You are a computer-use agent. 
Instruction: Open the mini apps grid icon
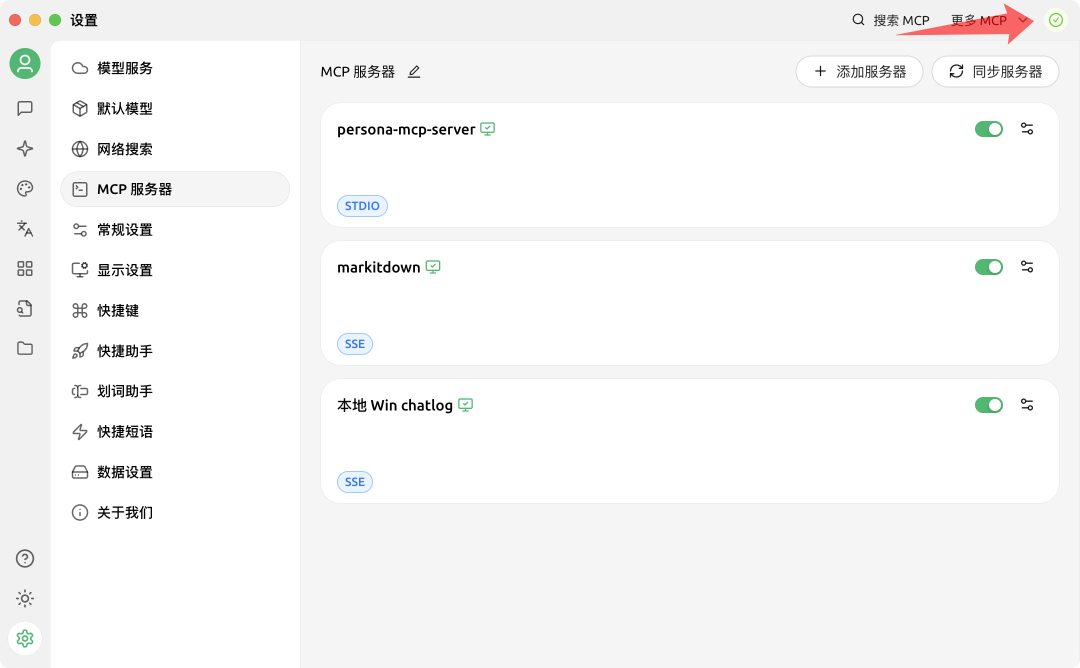click(25, 269)
